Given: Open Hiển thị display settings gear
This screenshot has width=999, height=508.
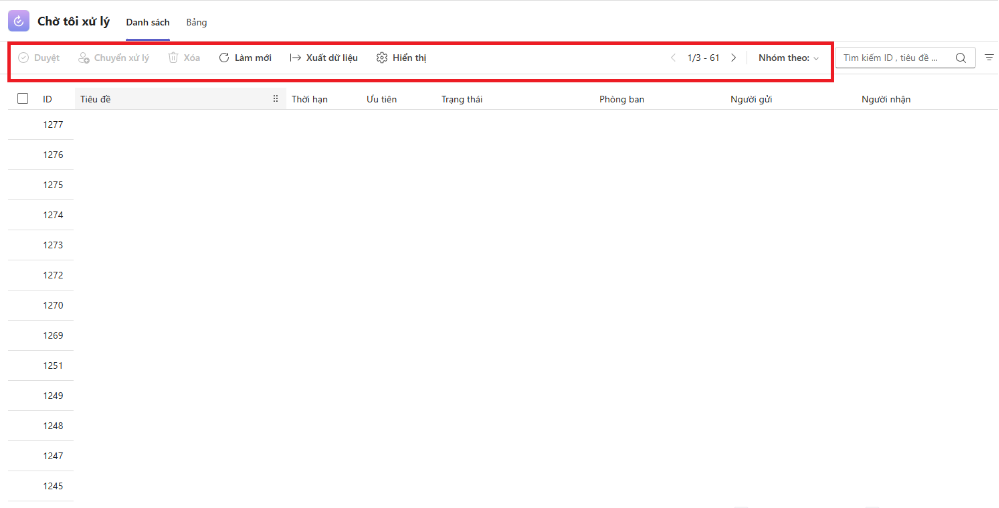Looking at the screenshot, I should (x=382, y=58).
